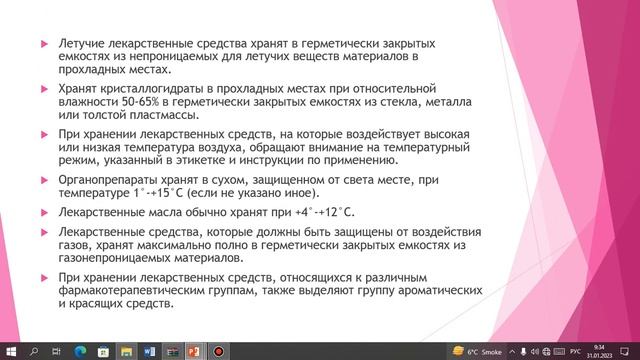Switch to the PowerPoint taskbar app

195,351
